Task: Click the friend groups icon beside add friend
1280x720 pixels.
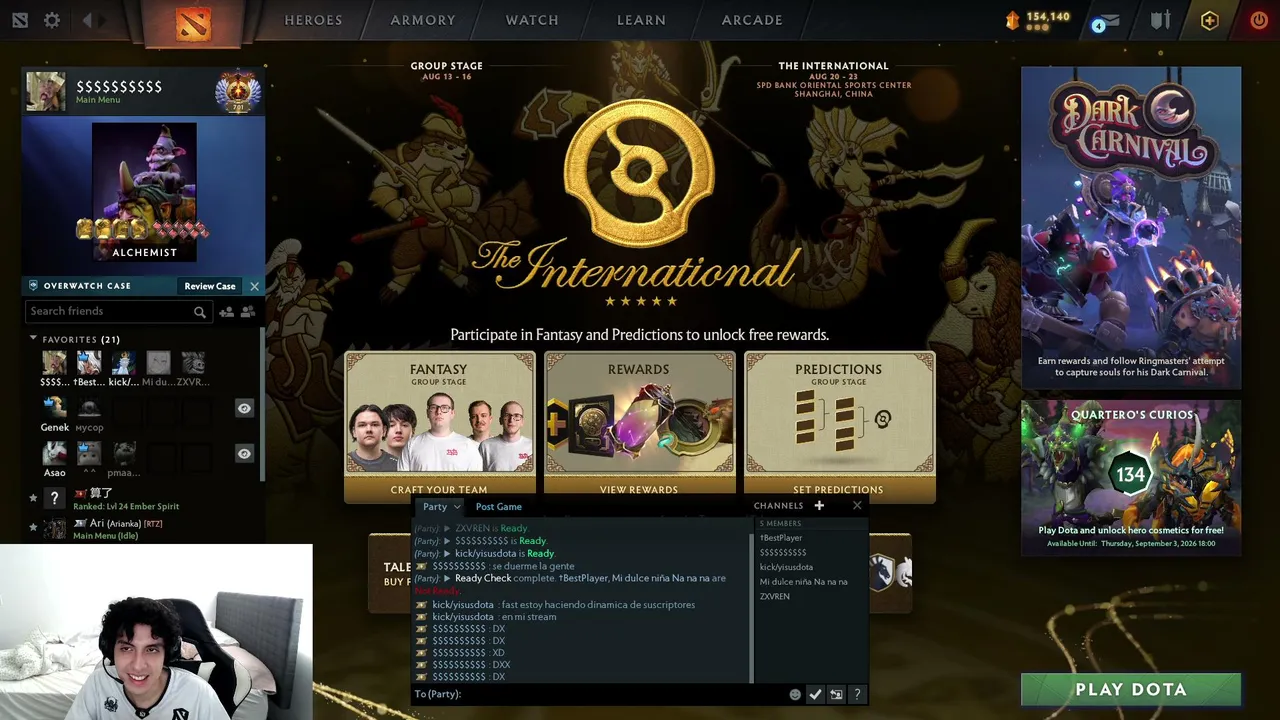Action: pos(248,312)
